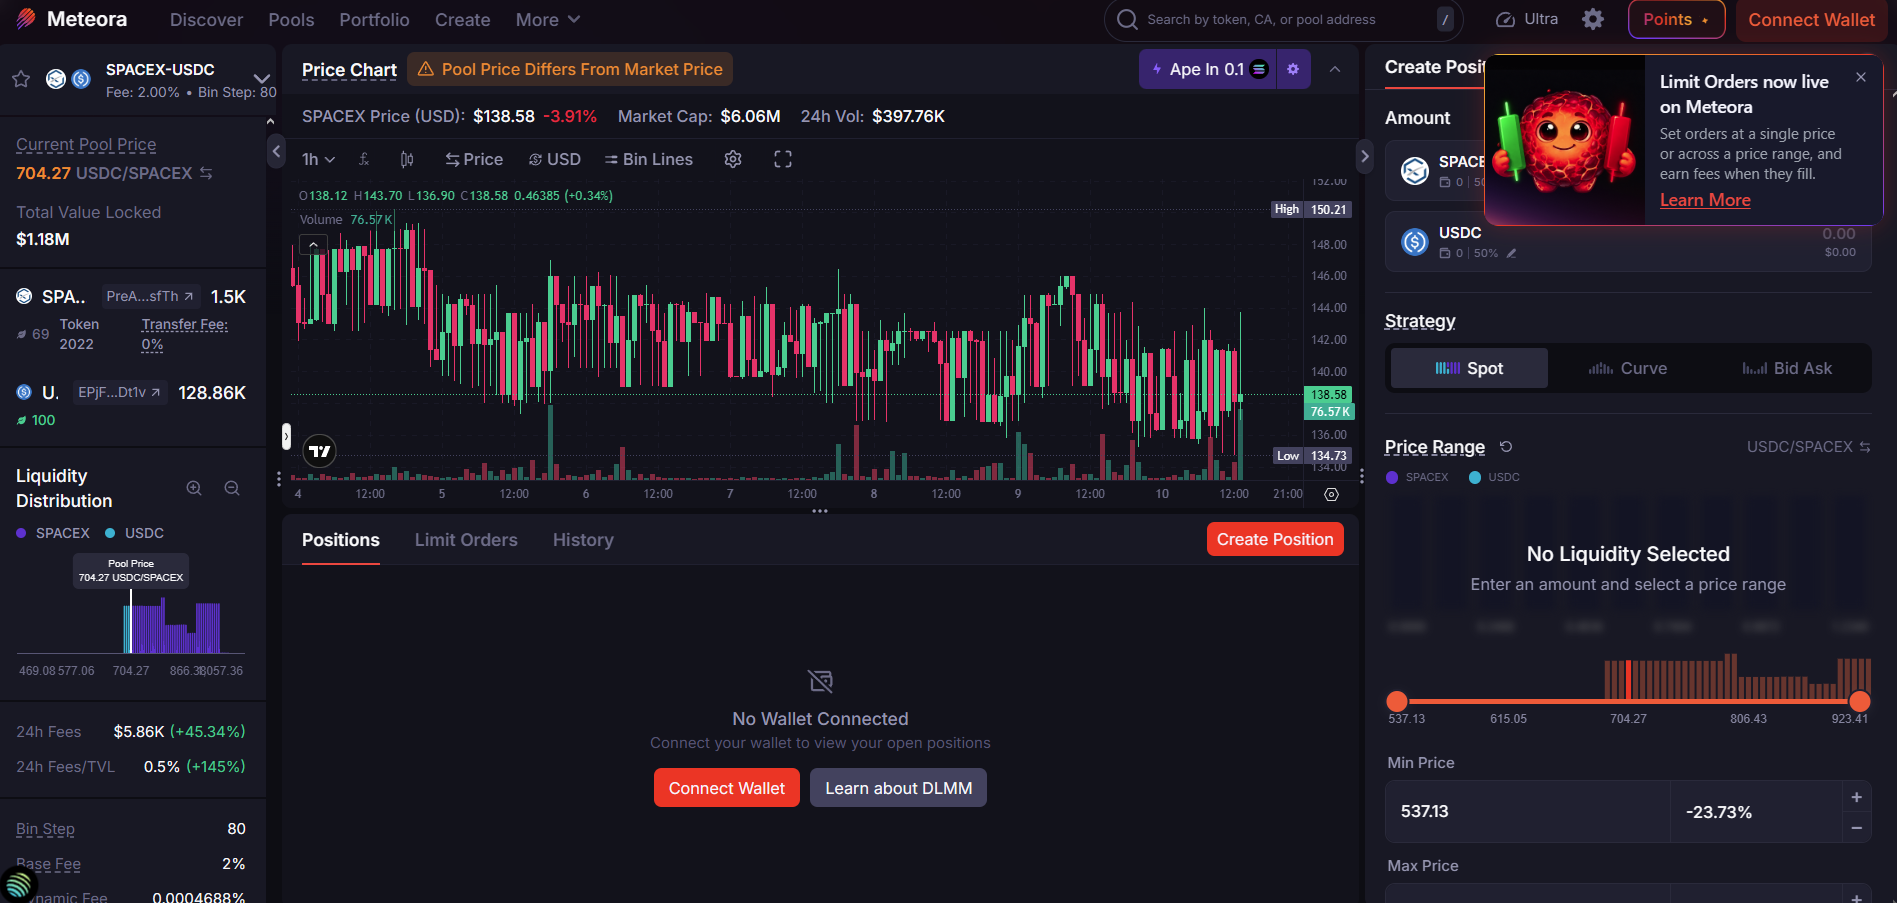Viewport: 1897px width, 903px height.
Task: Decrease Min Price with minus stepper
Action: (1857, 827)
